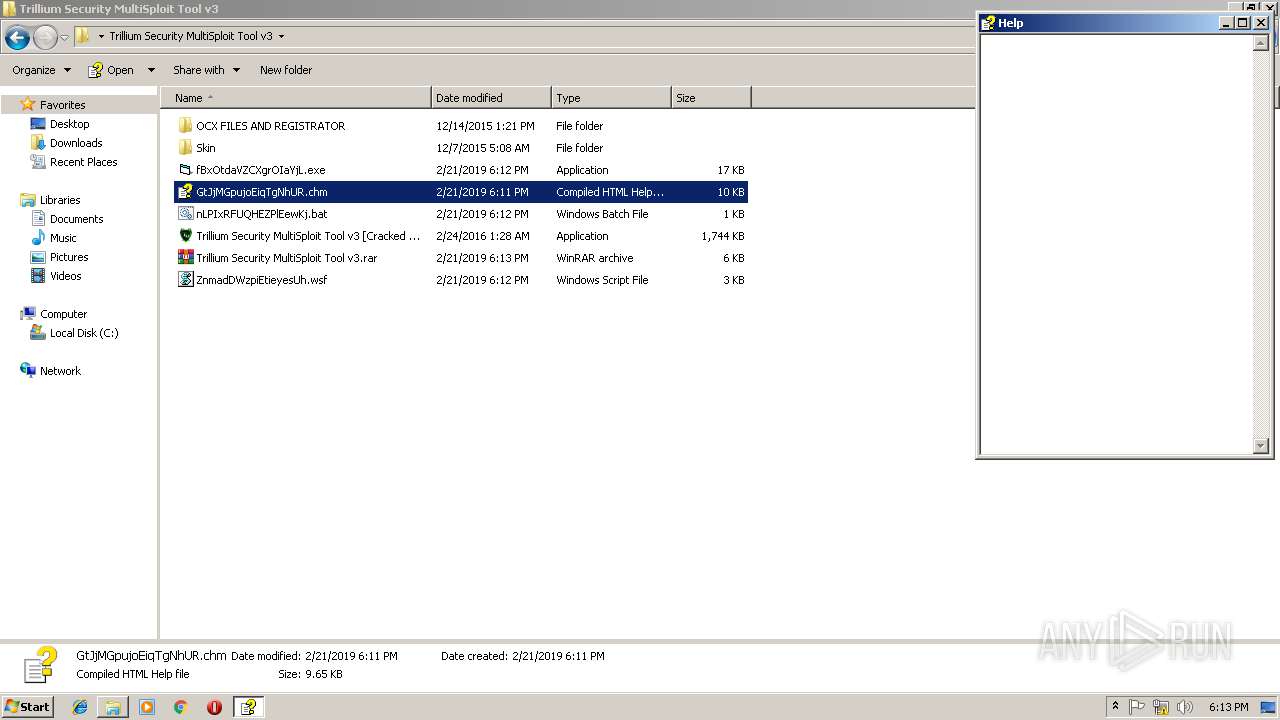
Task: Open the Share with menu
Action: tap(206, 70)
